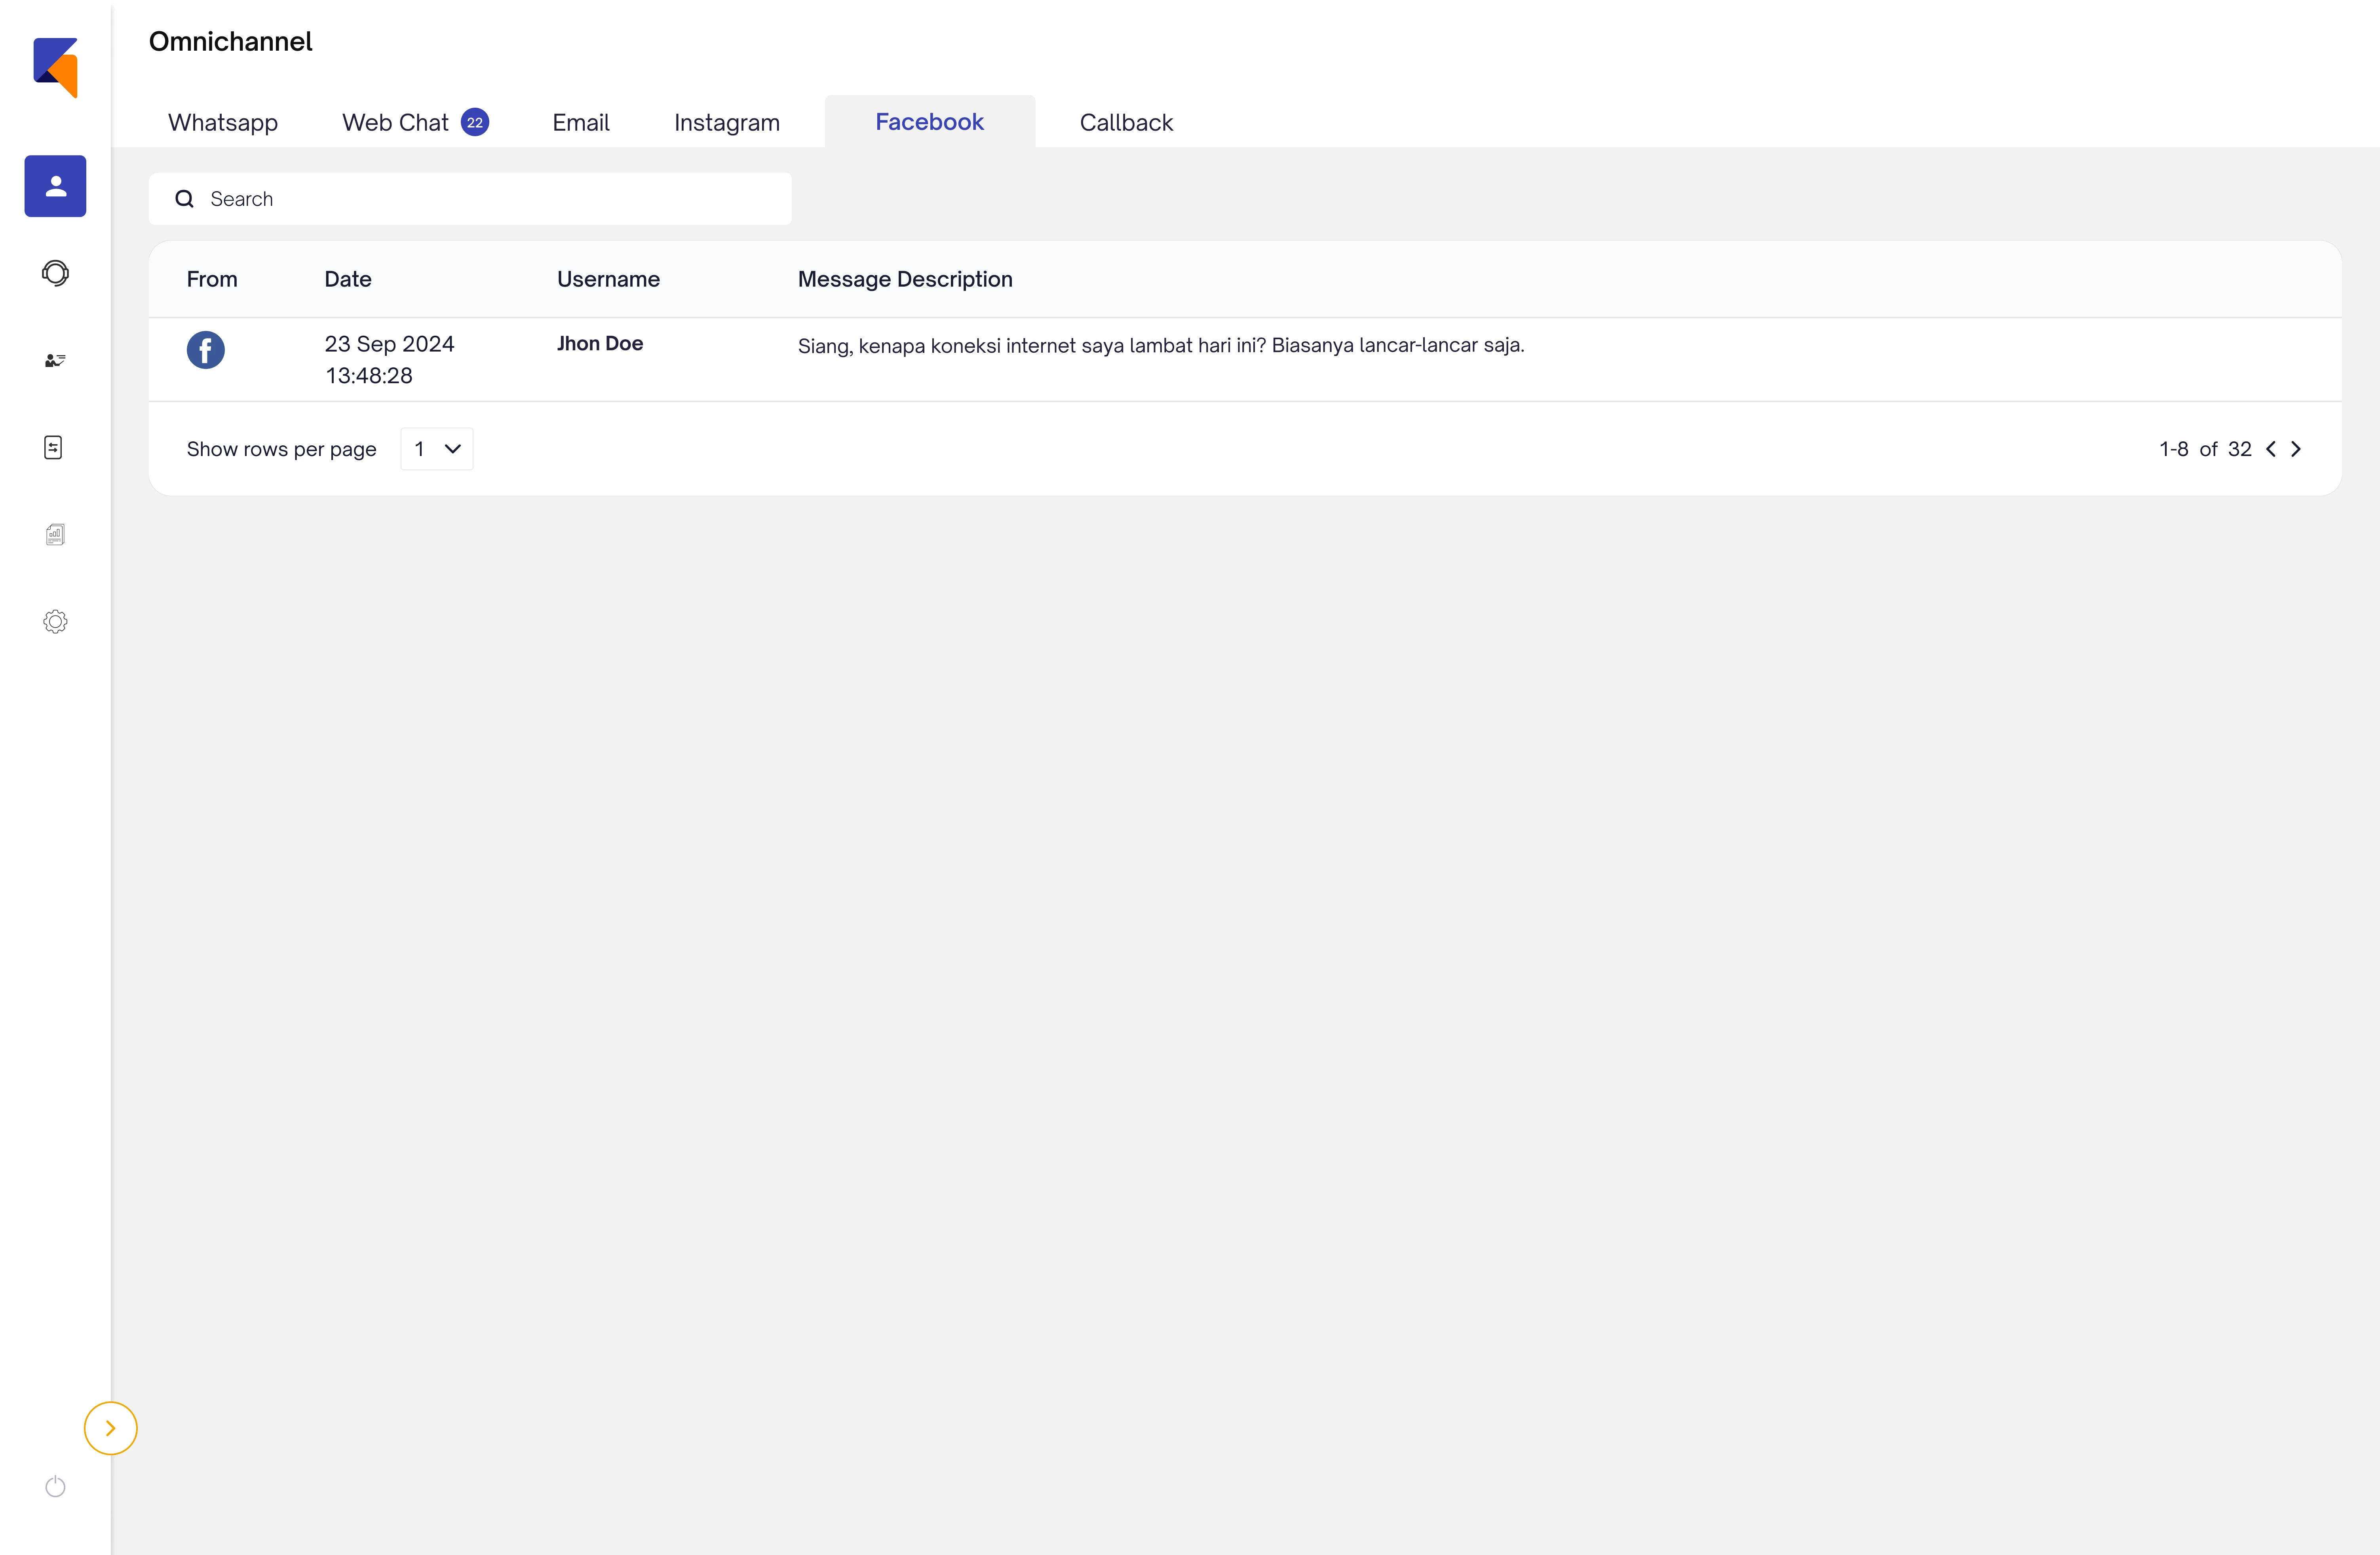Go to next page arrow
The height and width of the screenshot is (1555, 2380).
(x=2296, y=449)
